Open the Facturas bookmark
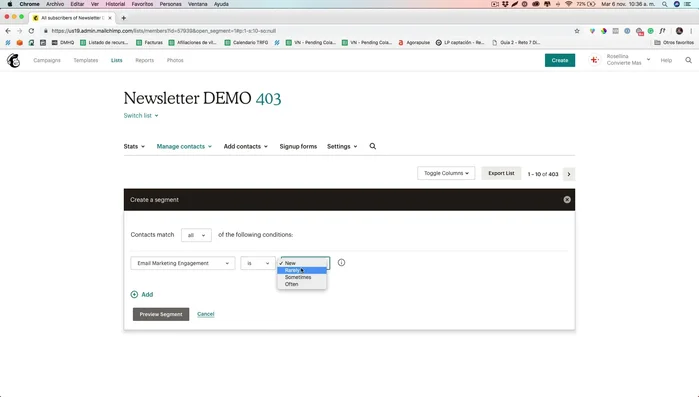Image resolution: width=699 pixels, height=397 pixels. tap(150, 42)
